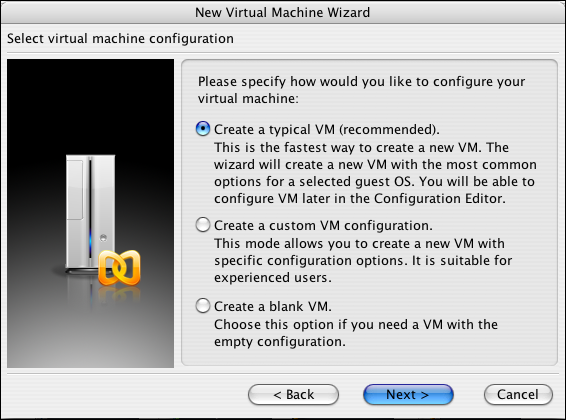
Task: Click the "Create a blank VM" label text
Action: (x=273, y=306)
